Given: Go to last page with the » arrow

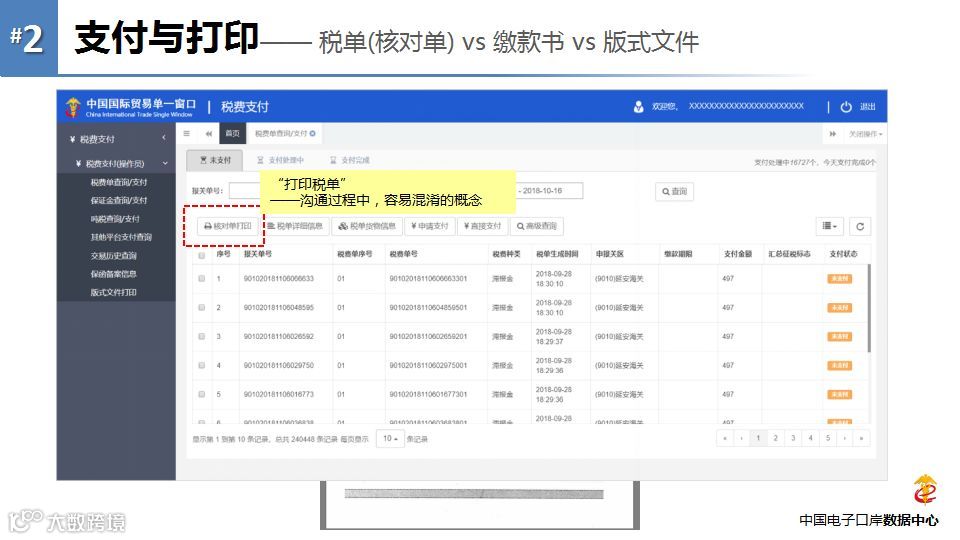Looking at the screenshot, I should point(861,438).
